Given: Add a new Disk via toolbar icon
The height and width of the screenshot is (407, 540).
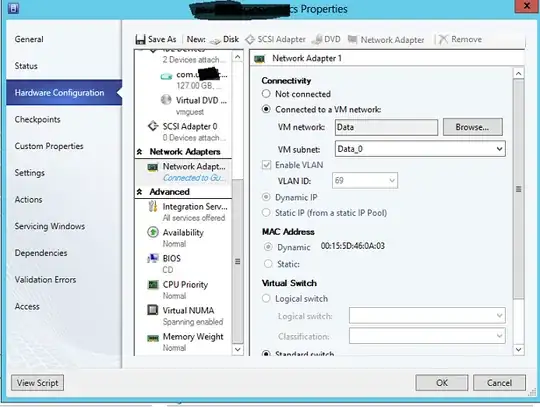Looking at the screenshot, I should (215, 41).
